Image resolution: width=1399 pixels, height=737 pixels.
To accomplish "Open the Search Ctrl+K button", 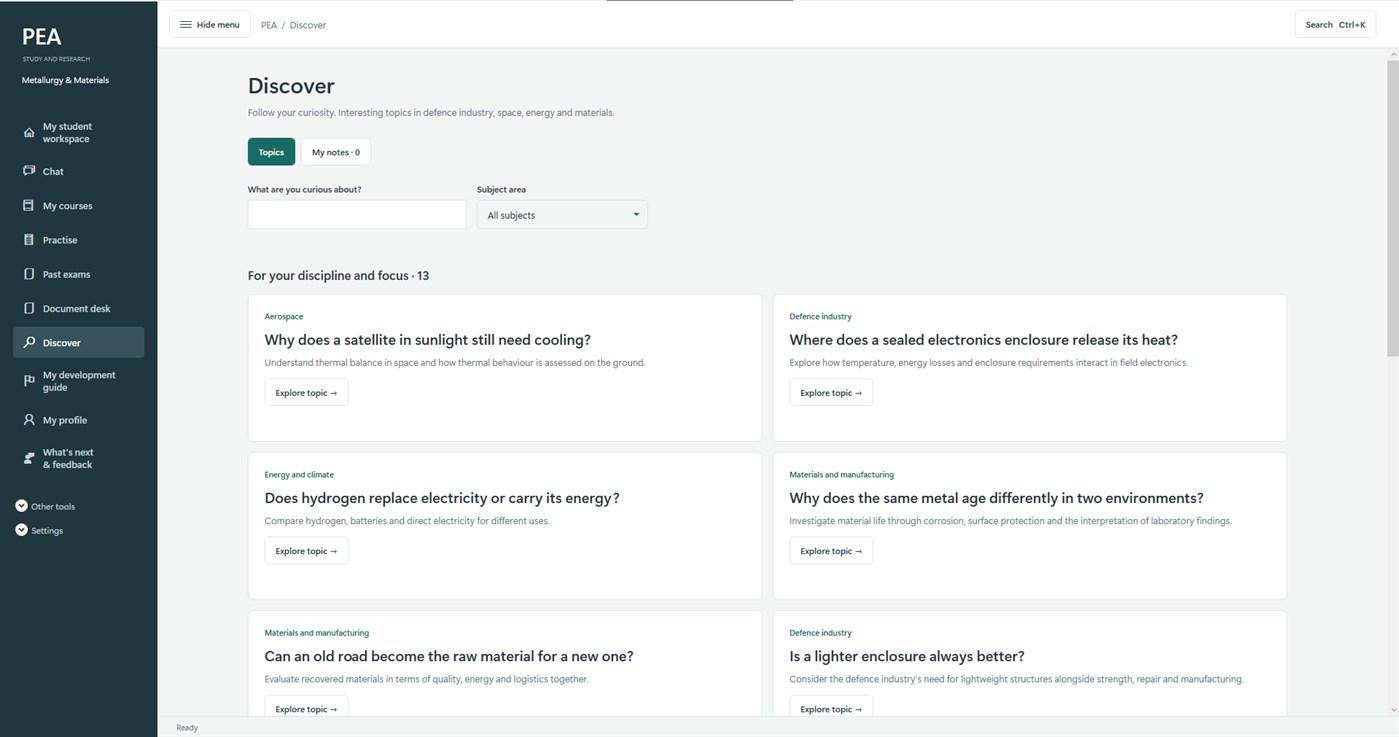I will [x=1335, y=25].
